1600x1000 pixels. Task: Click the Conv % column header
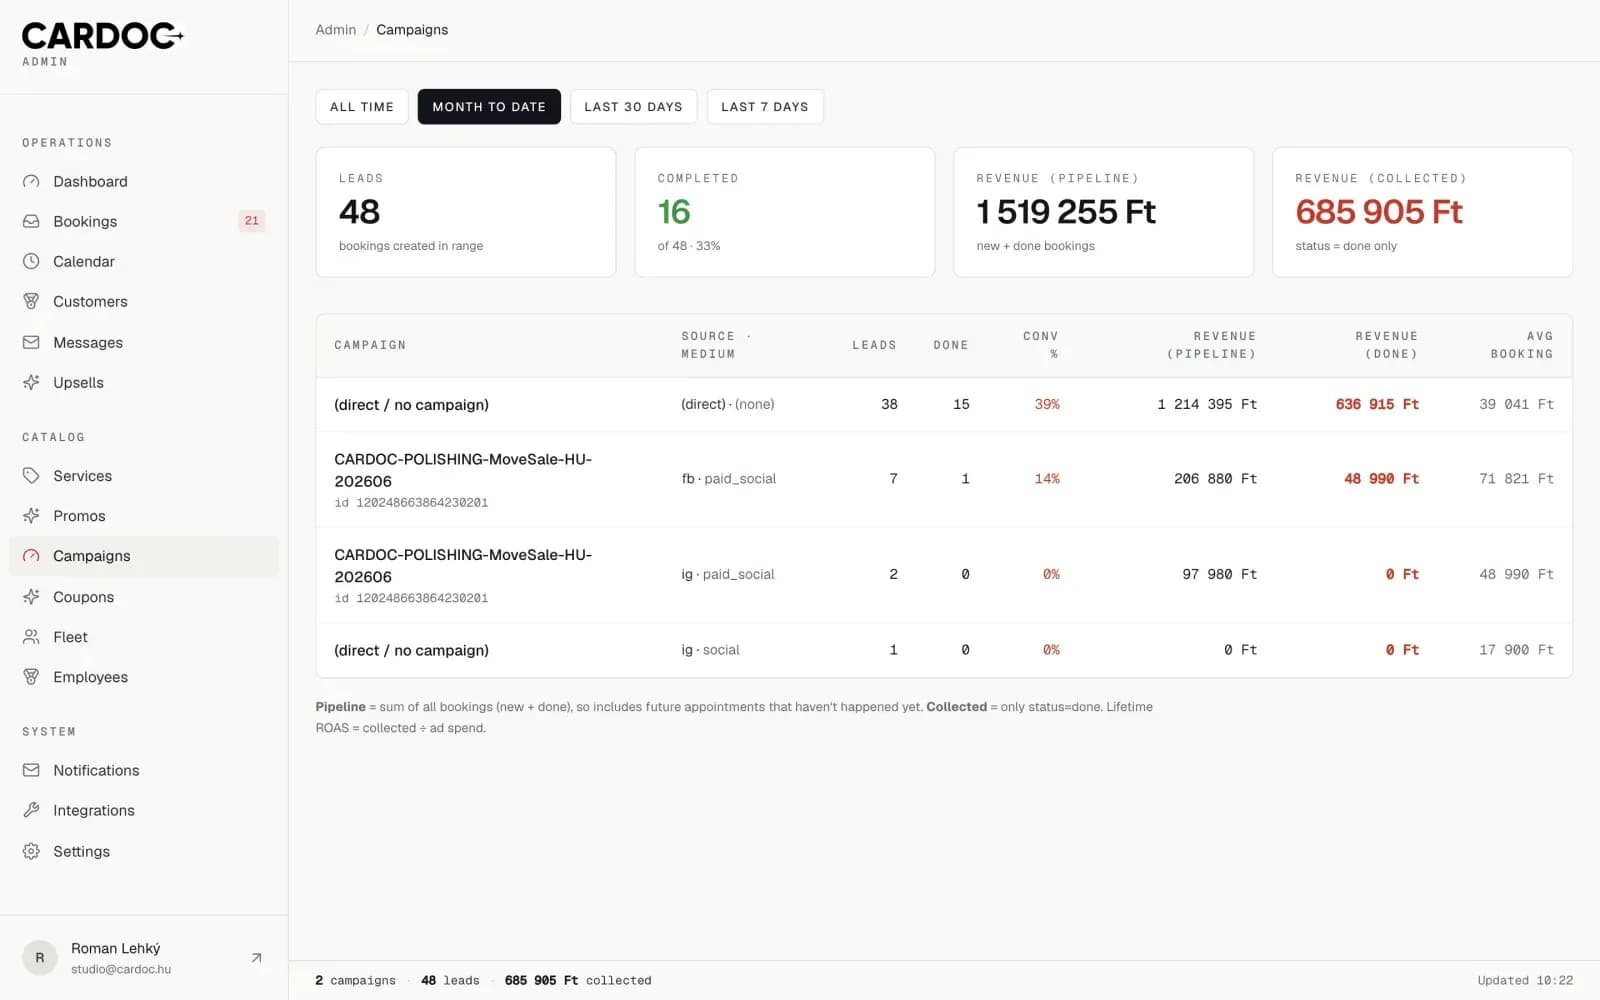(1041, 345)
